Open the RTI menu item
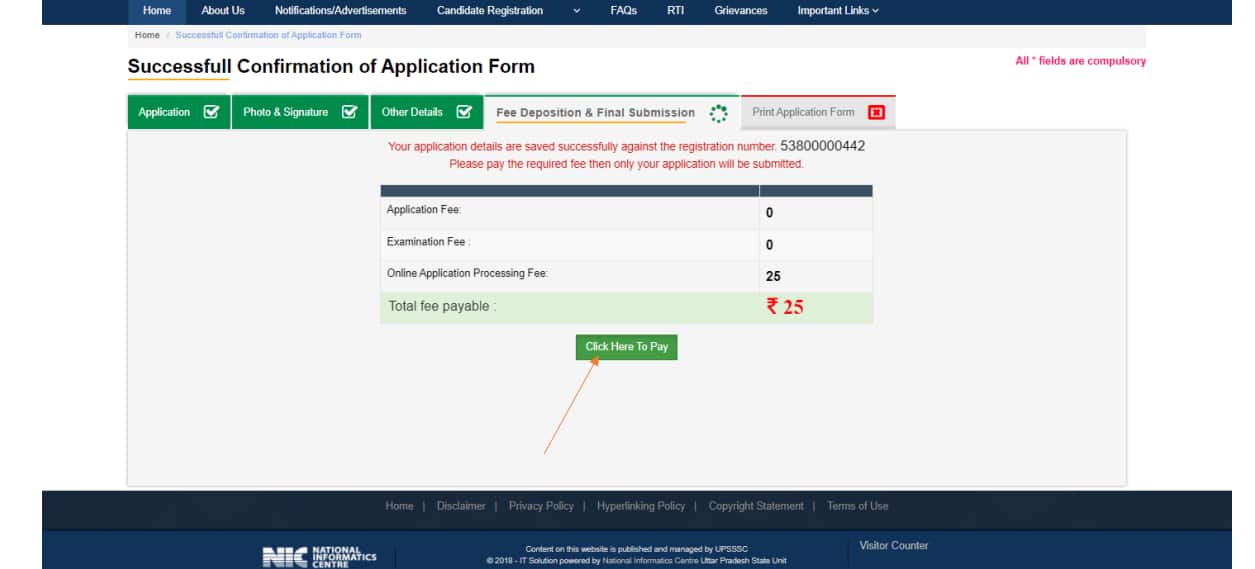1255x569 pixels. [676, 11]
